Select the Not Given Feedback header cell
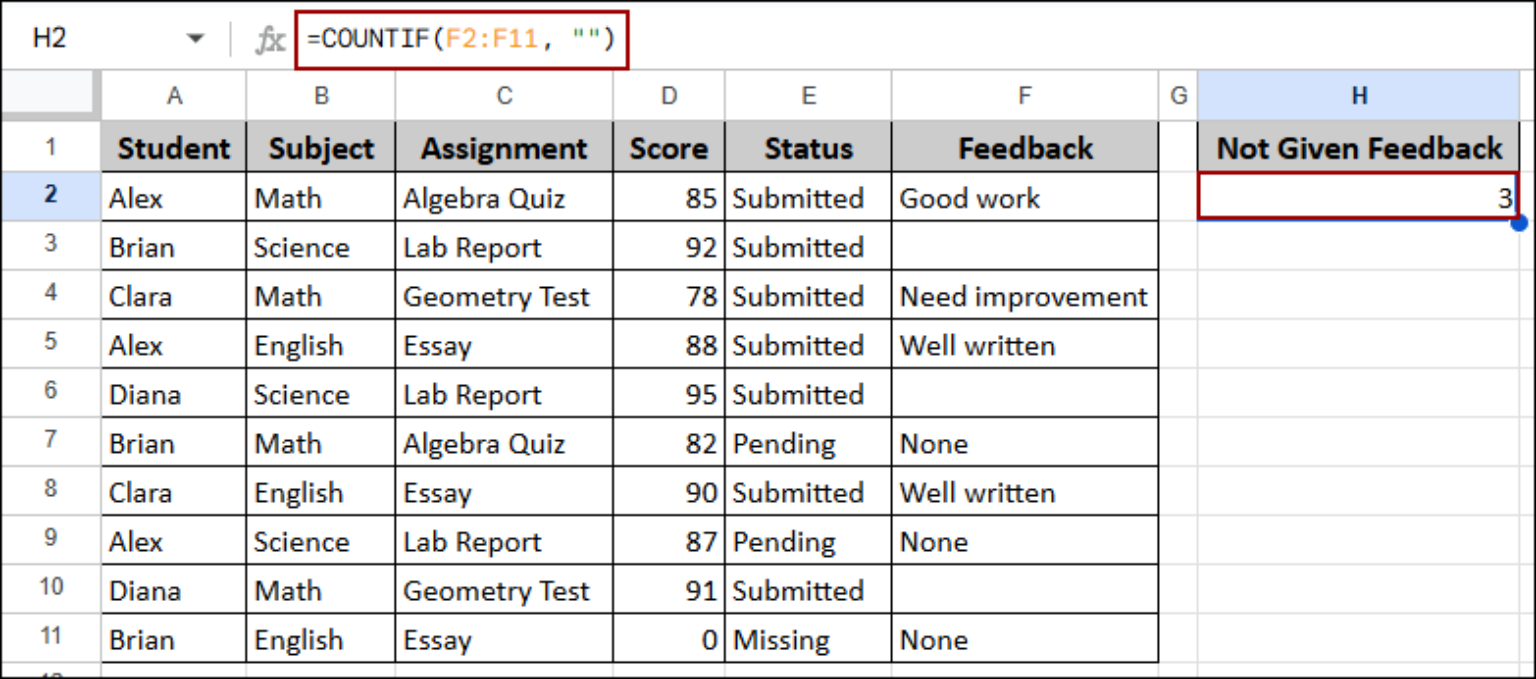This screenshot has height=679, width=1536. tap(1358, 147)
